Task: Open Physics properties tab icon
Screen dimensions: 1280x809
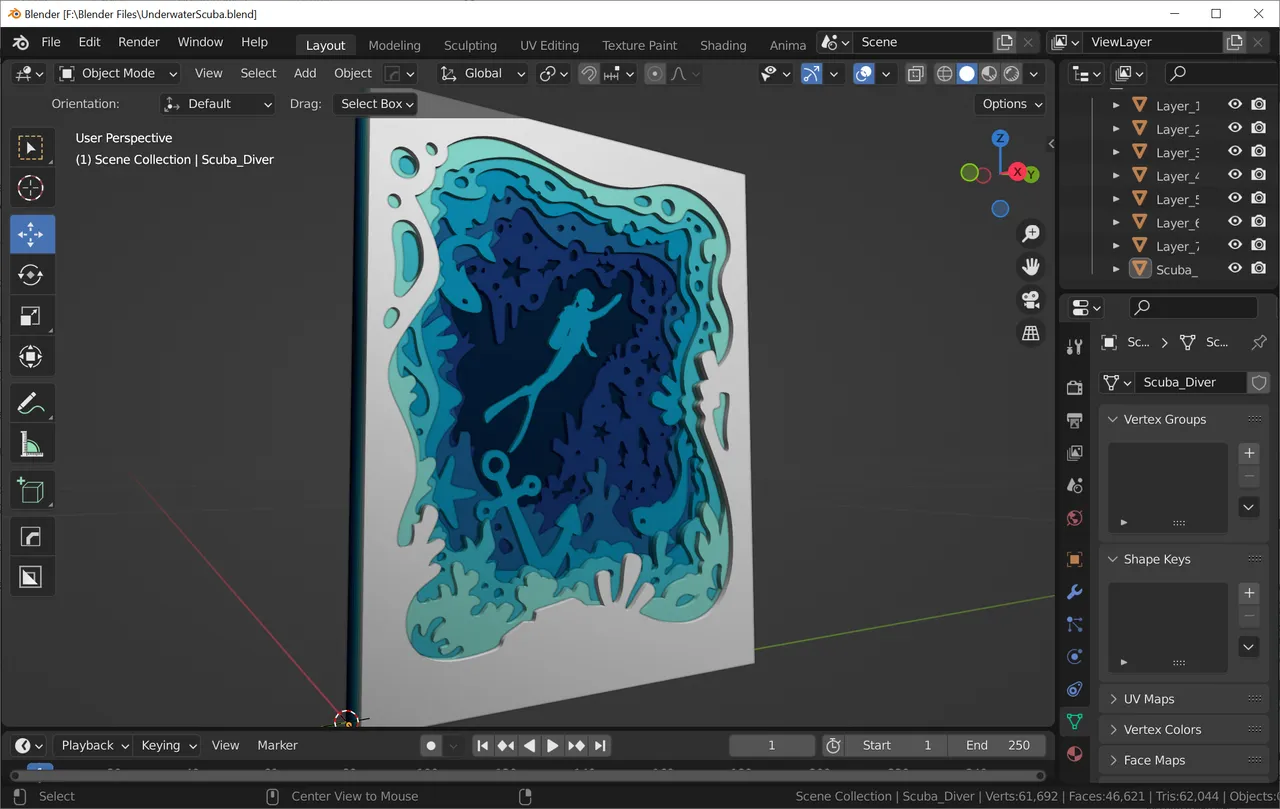Action: coord(1075,657)
